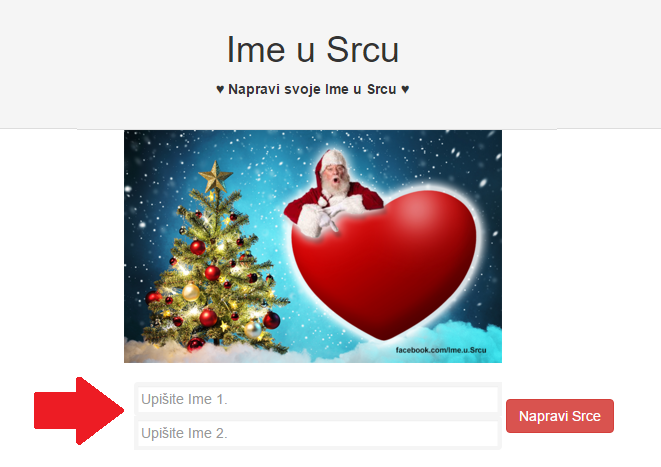The image size is (661, 467).
Task: Click the large red ornament near tree top
Action: point(197,247)
